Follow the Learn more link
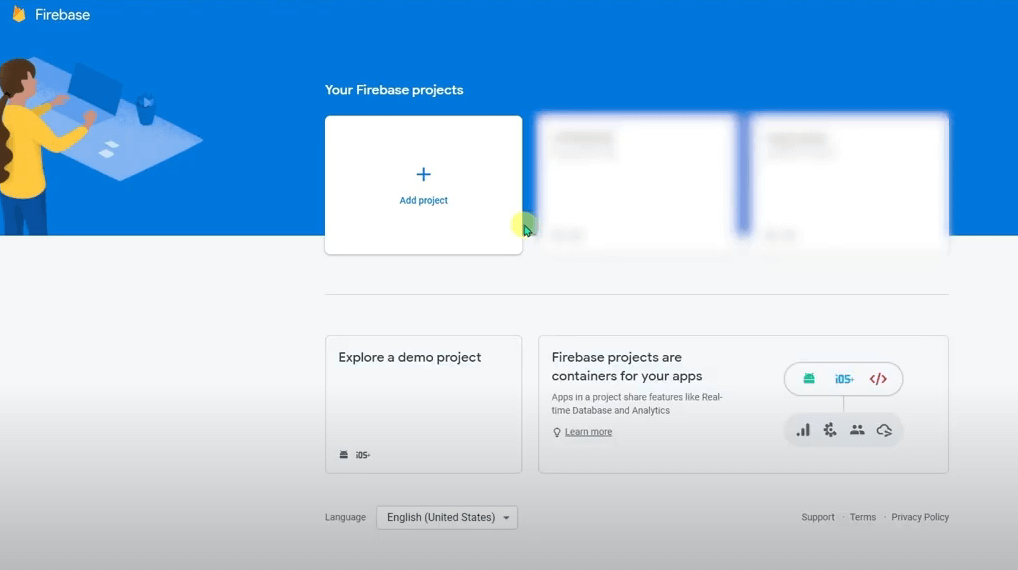Image resolution: width=1018 pixels, height=570 pixels. pyautogui.click(x=588, y=432)
